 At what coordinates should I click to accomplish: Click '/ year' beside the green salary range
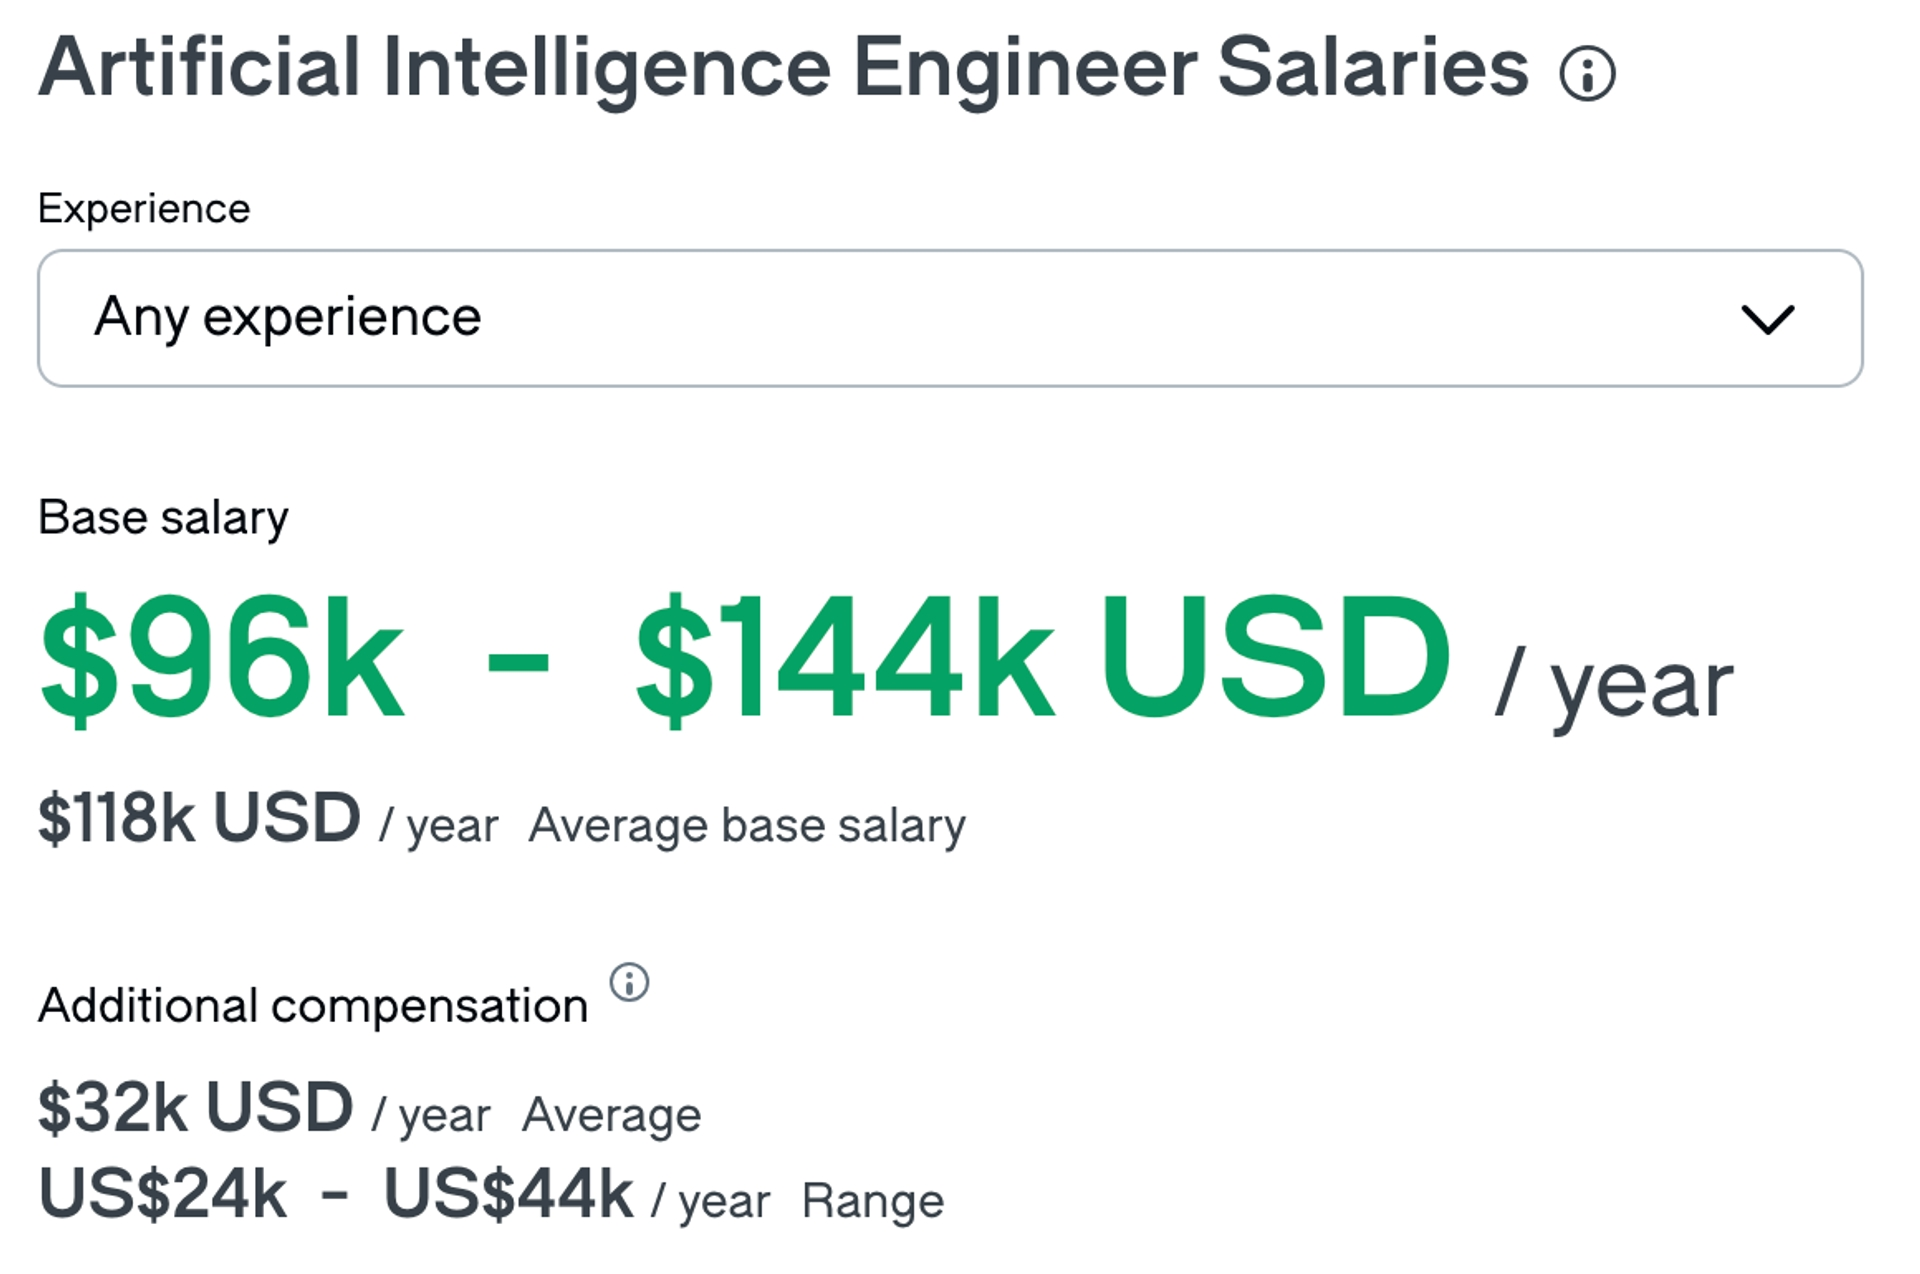pos(1614,687)
